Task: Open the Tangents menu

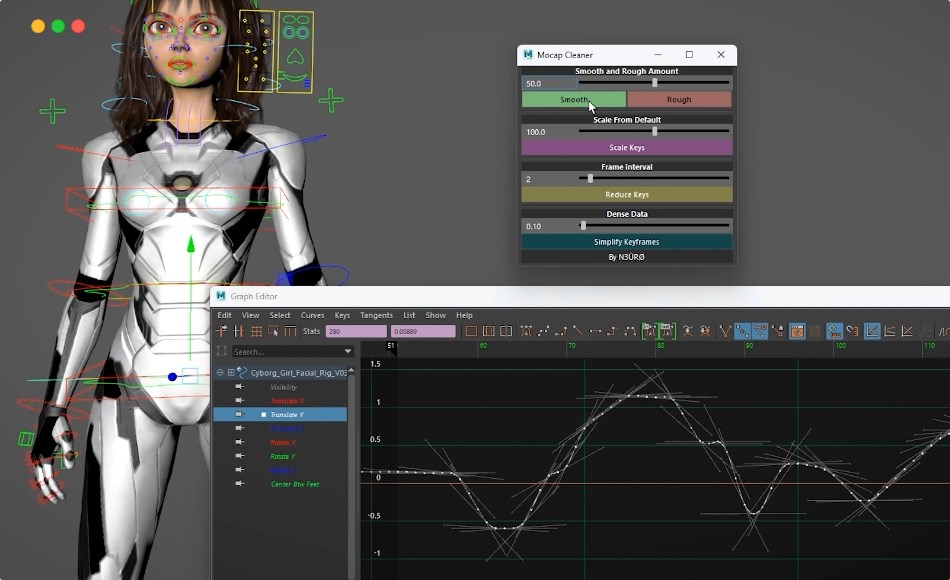Action: 376,314
